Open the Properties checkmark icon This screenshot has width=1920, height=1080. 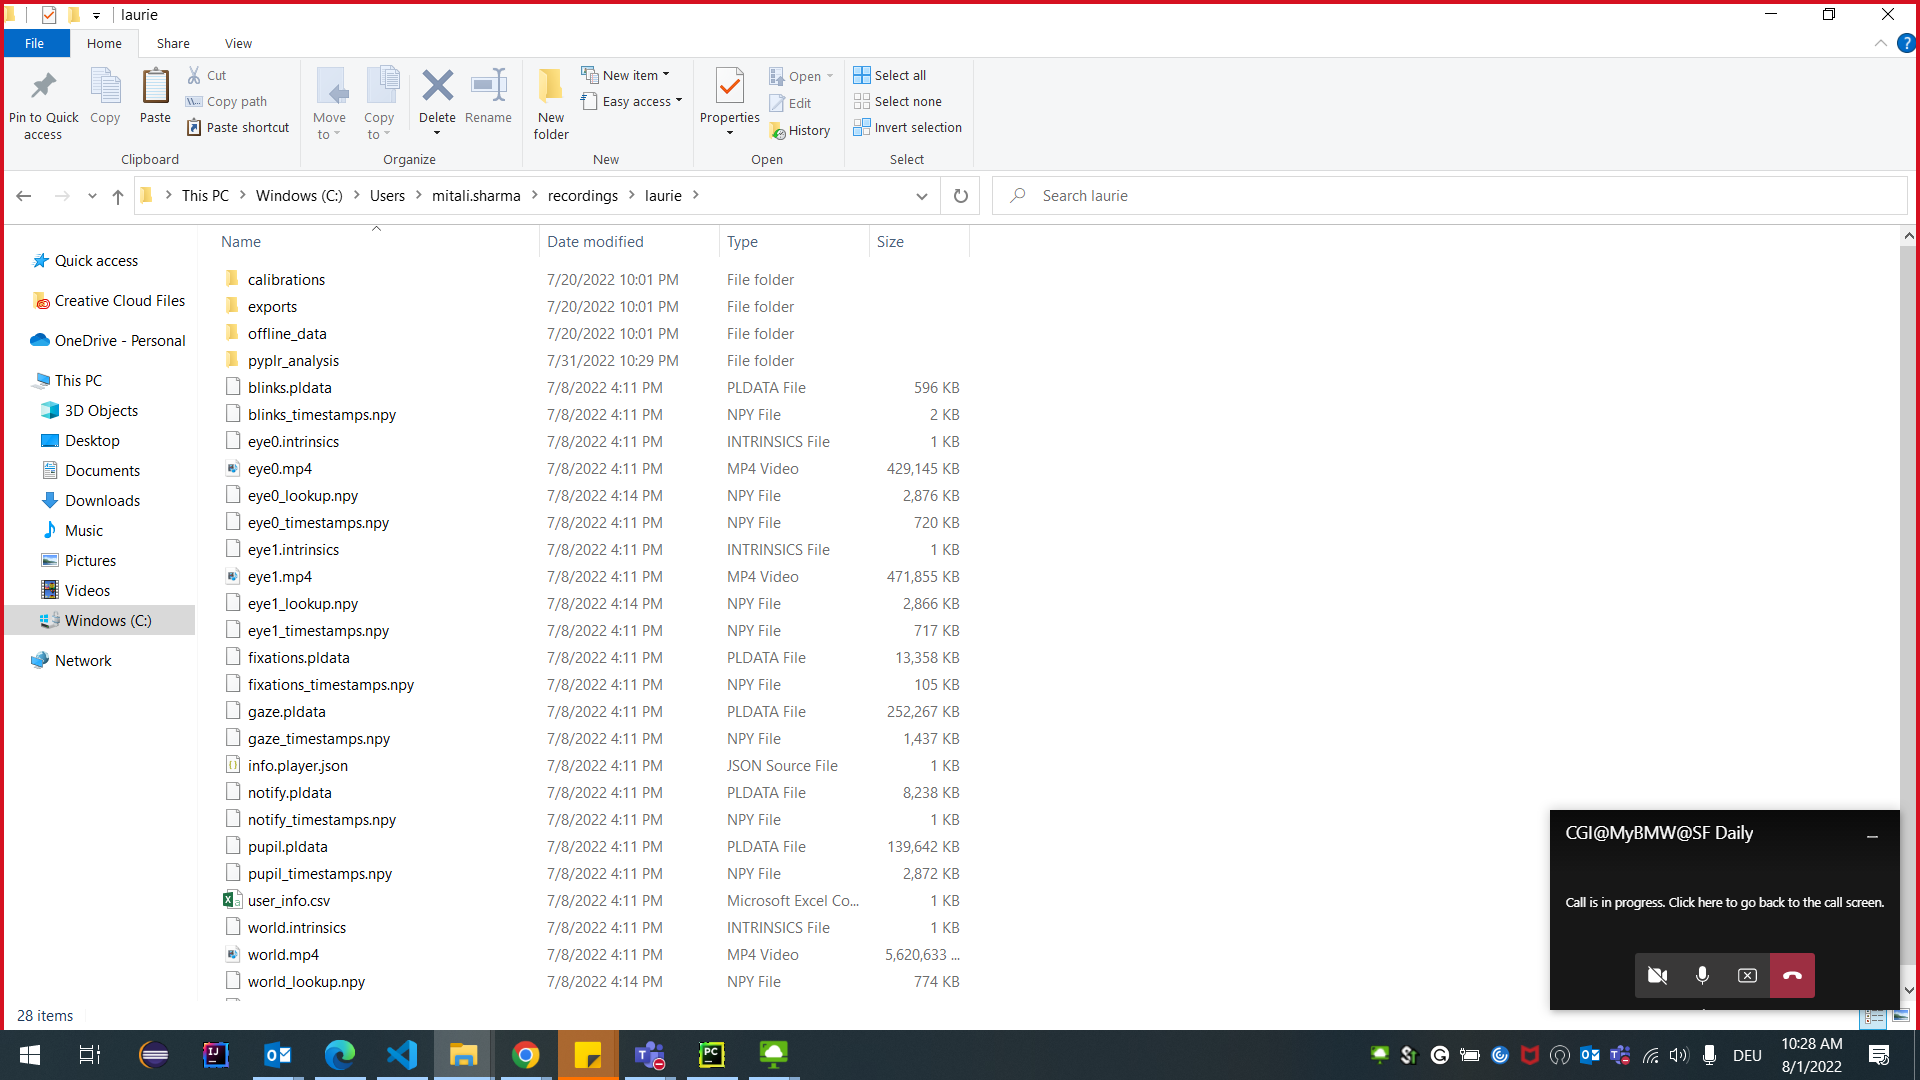point(730,86)
